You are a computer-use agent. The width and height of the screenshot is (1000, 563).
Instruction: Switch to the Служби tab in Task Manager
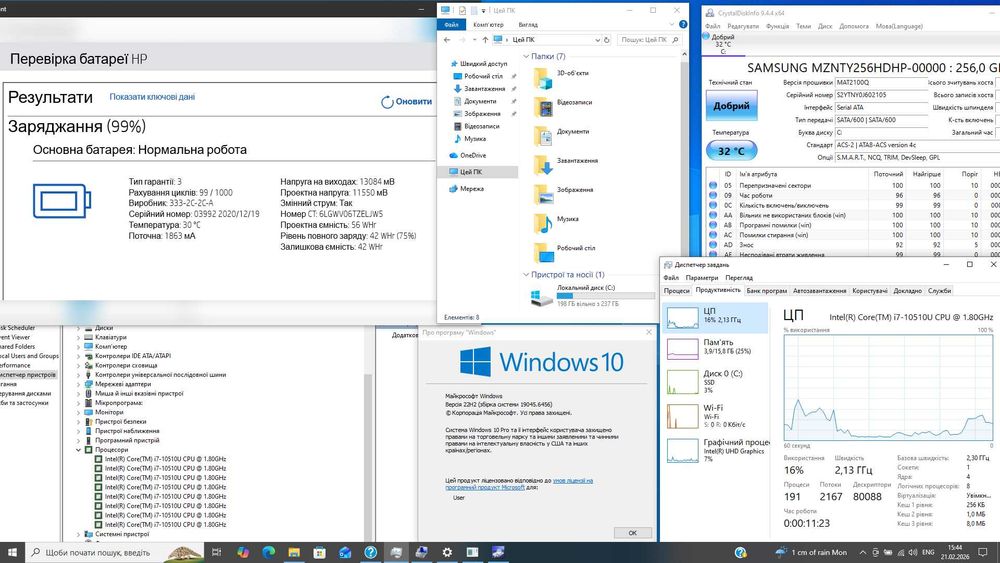tap(939, 291)
